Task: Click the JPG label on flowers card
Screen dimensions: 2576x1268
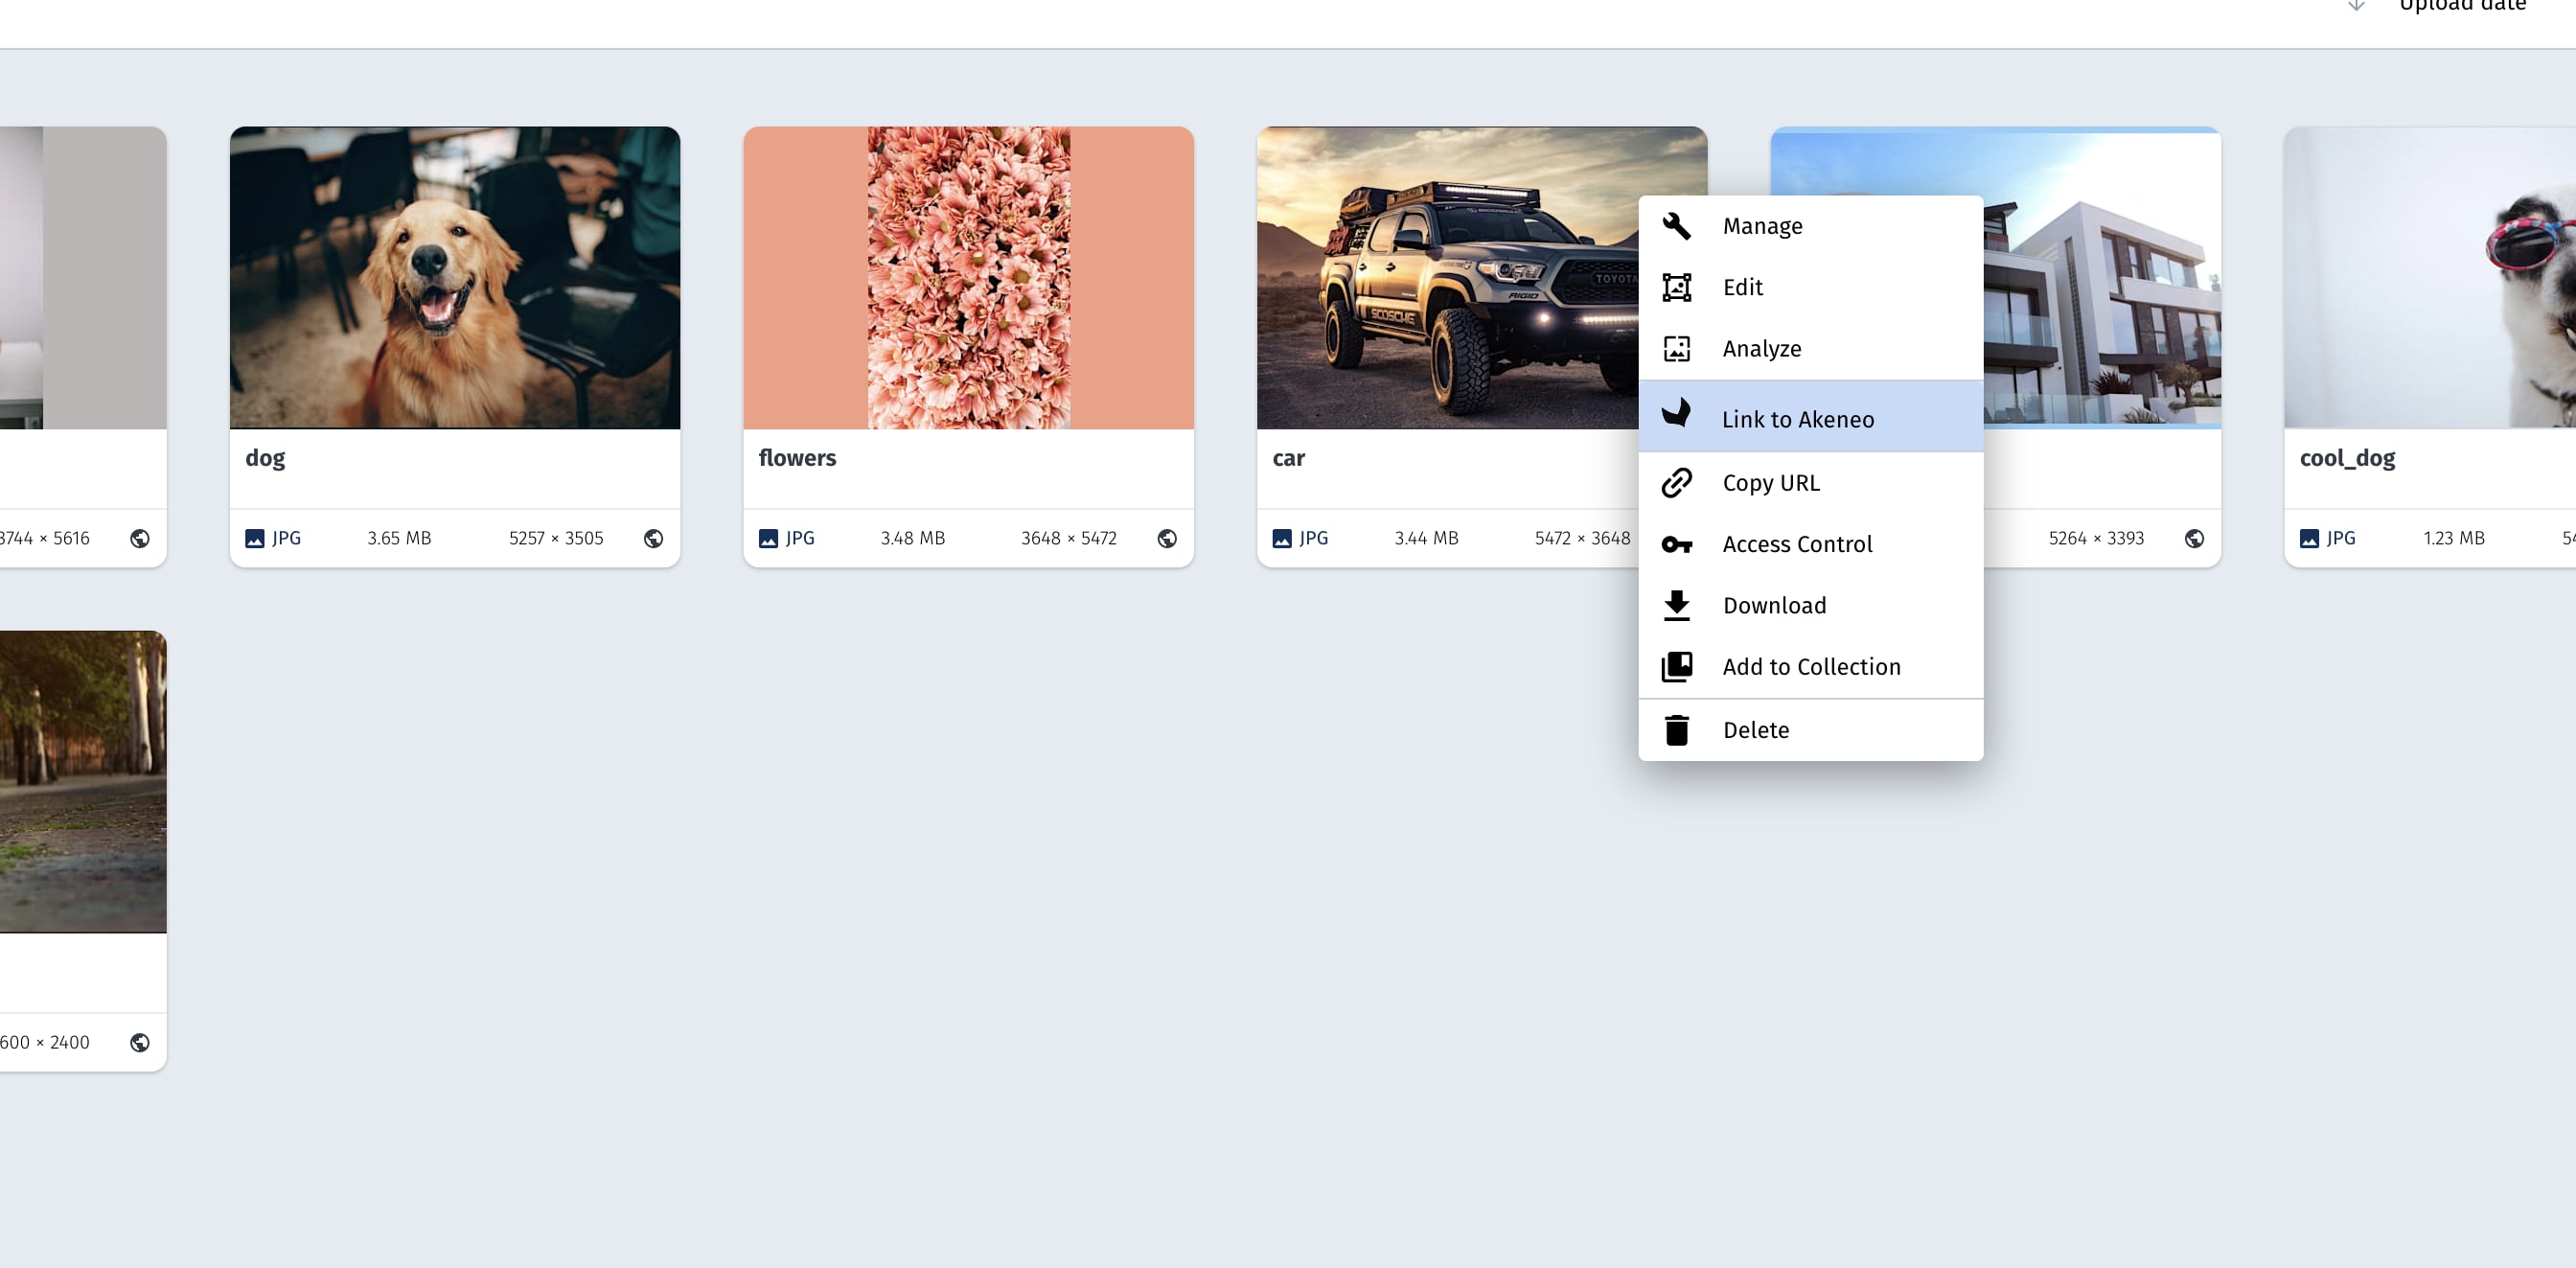Action: point(800,538)
